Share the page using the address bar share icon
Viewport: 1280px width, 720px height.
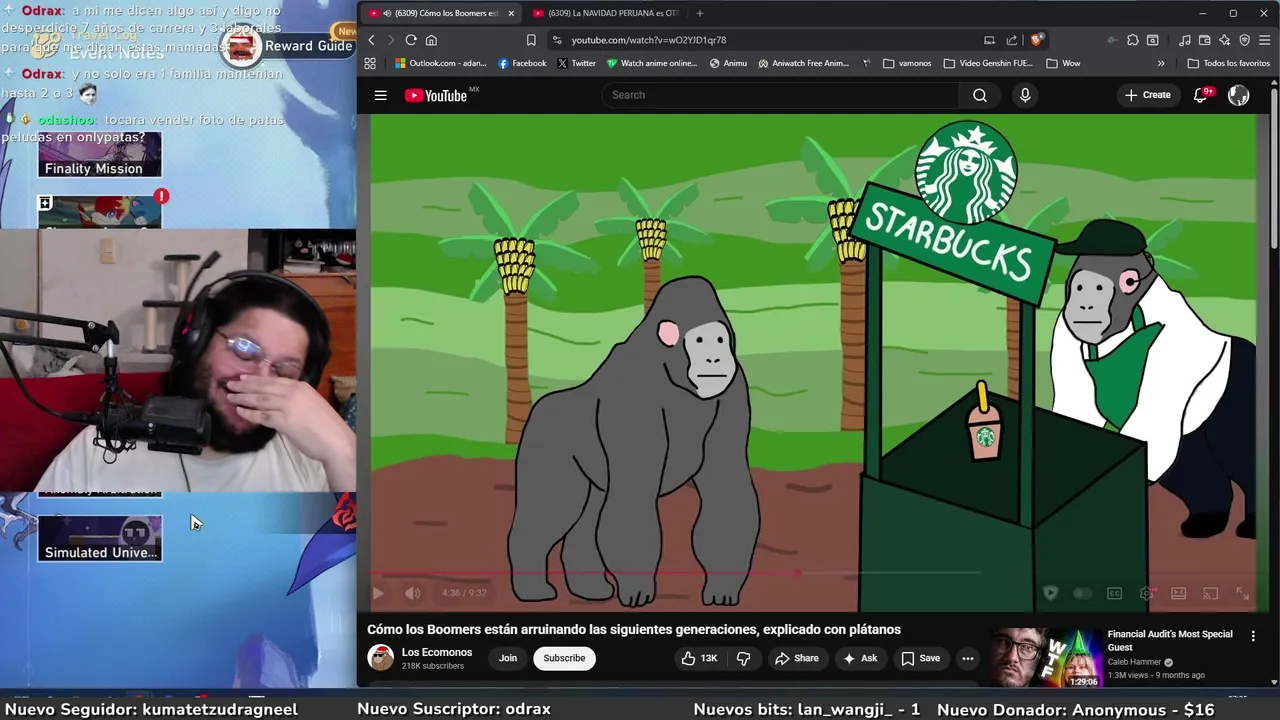click(1011, 40)
